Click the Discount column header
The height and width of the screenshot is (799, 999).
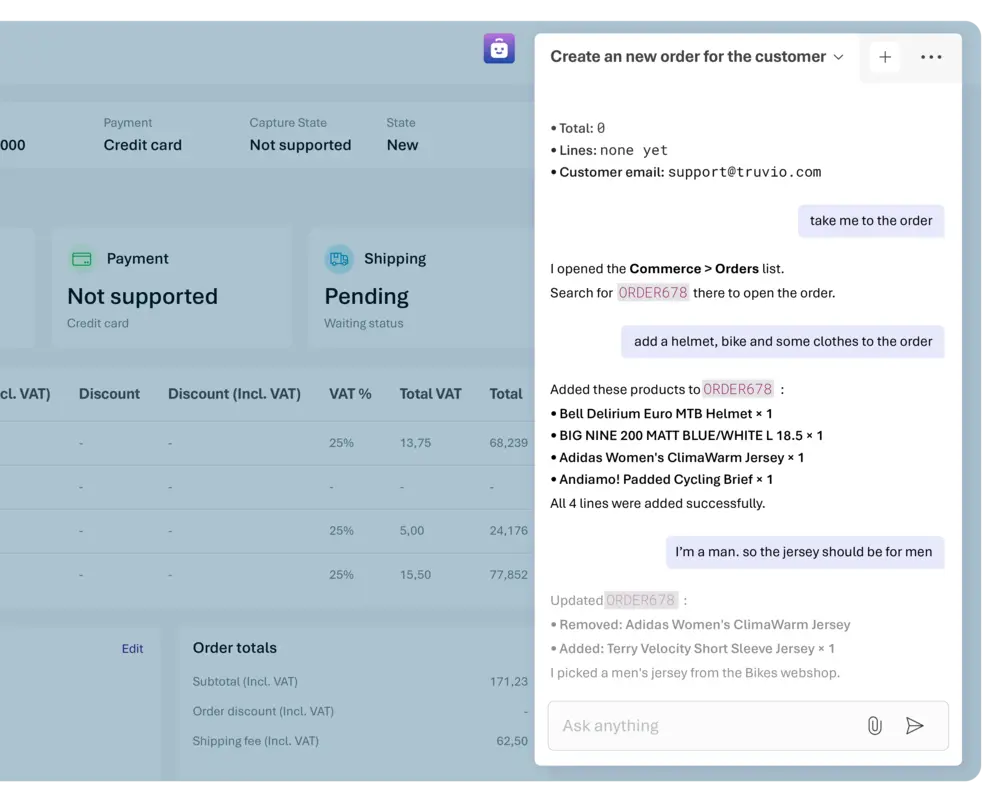[x=109, y=394]
